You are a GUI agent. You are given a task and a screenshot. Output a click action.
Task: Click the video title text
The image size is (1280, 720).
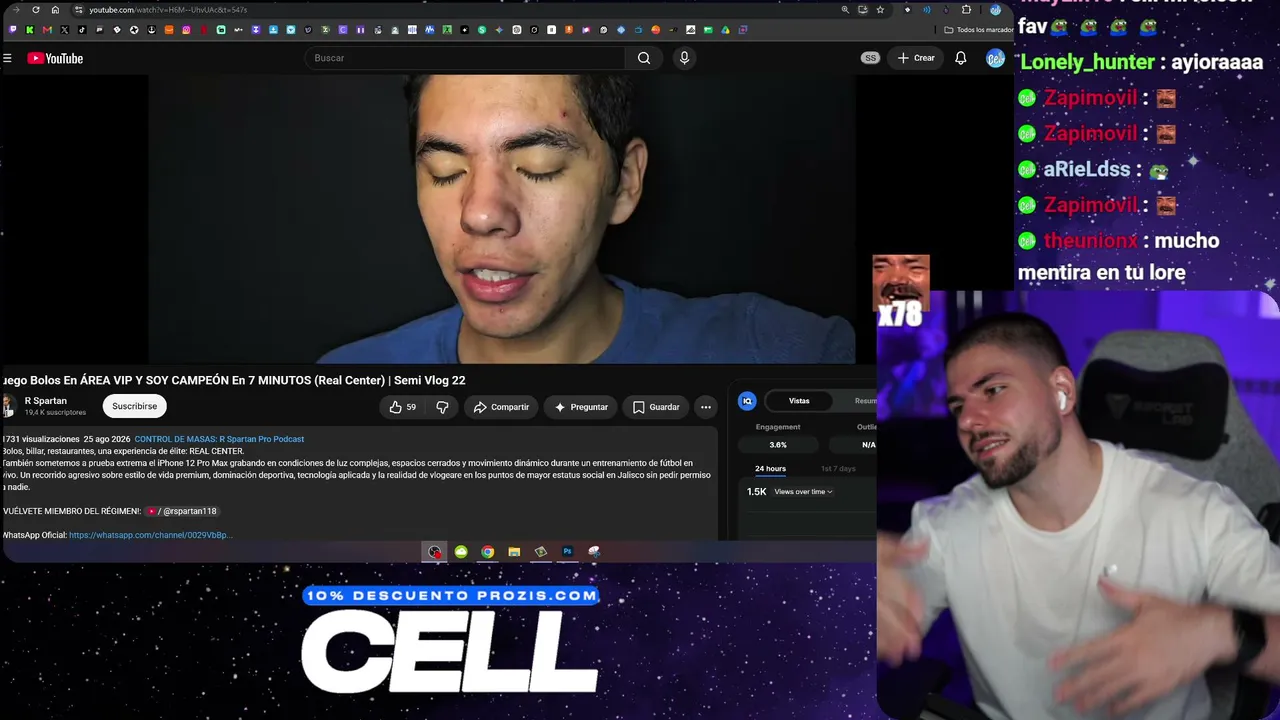pos(234,380)
